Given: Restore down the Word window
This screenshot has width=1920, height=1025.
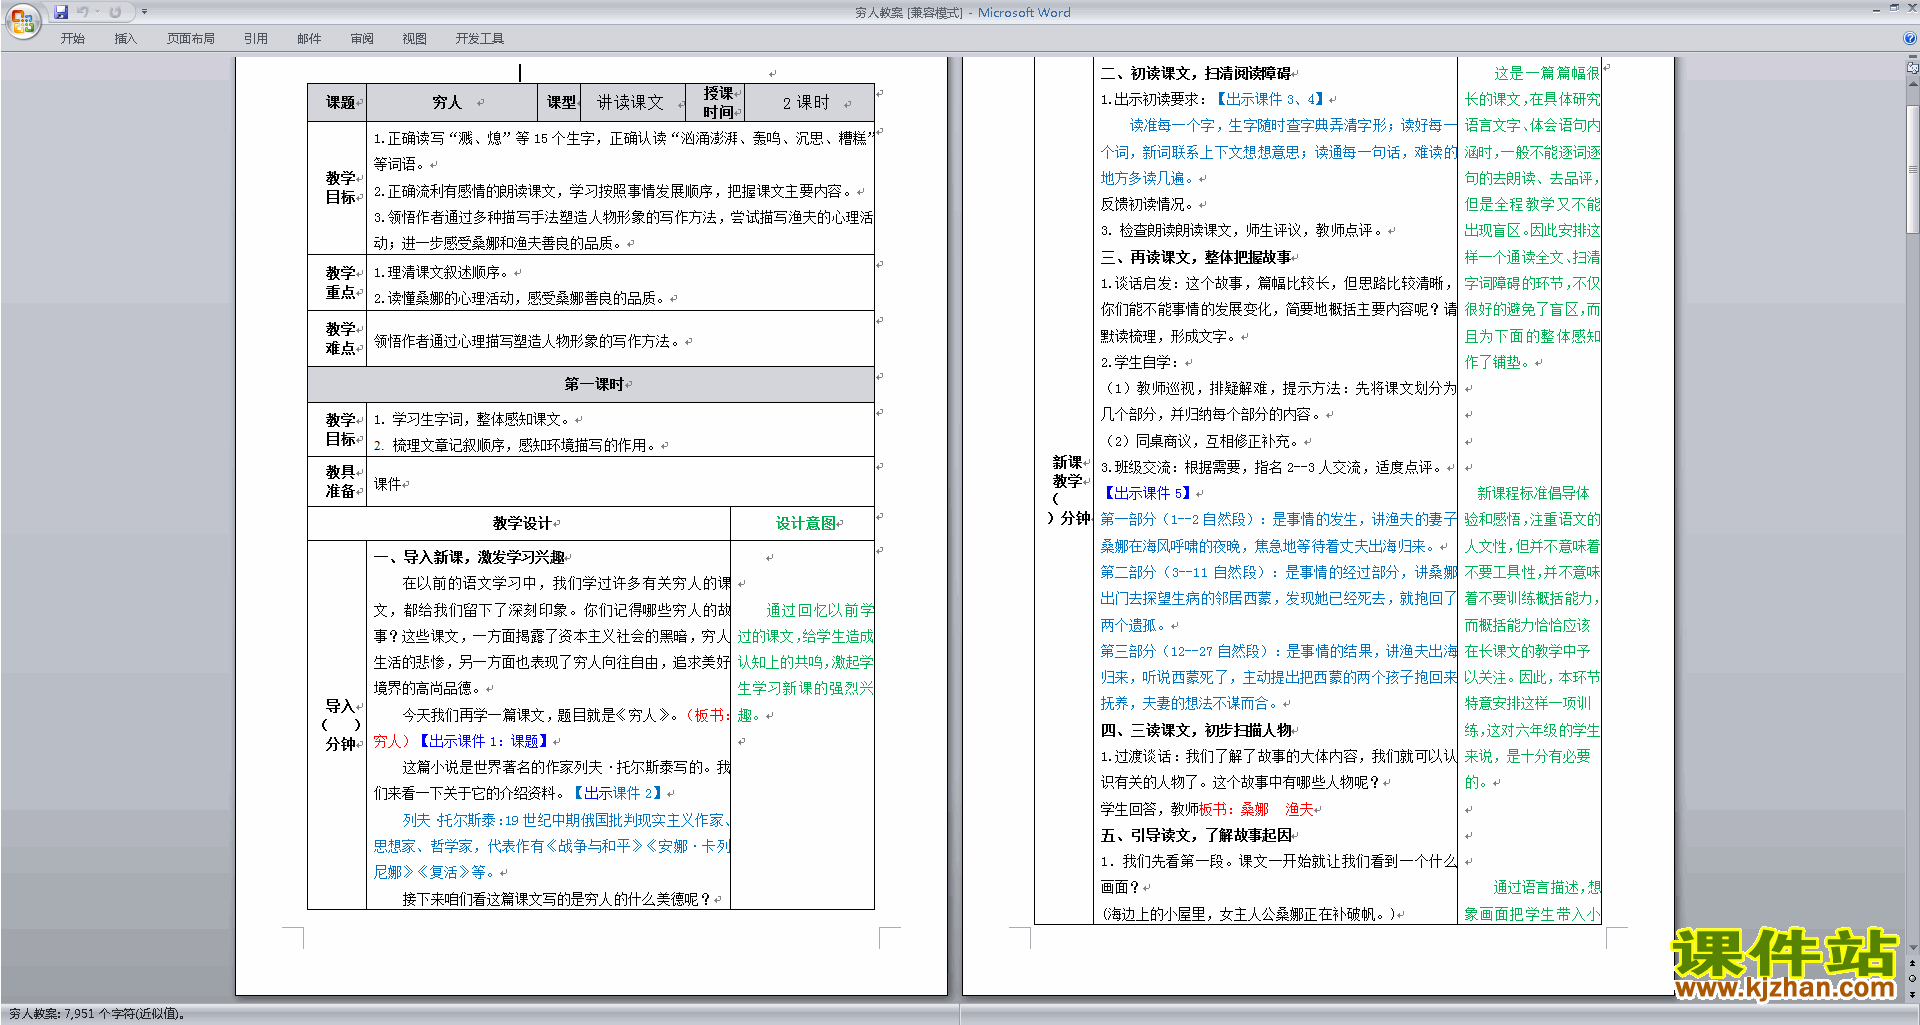Looking at the screenshot, I should [x=1894, y=8].
